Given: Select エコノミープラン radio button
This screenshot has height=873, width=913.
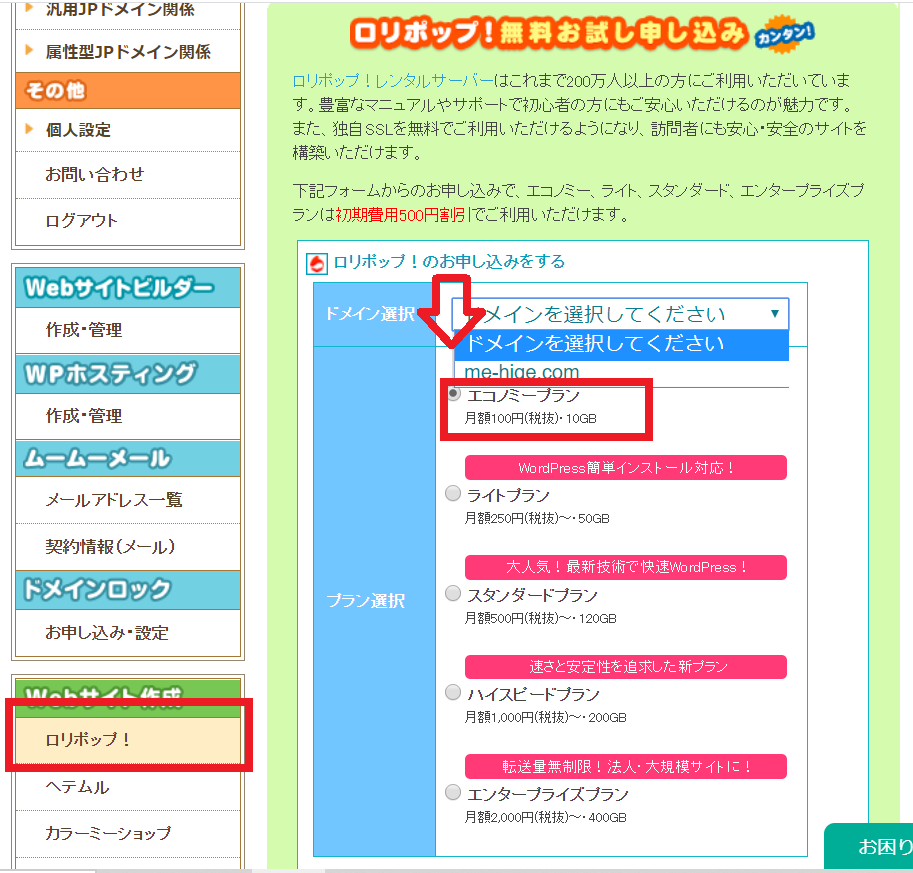Looking at the screenshot, I should [x=454, y=394].
